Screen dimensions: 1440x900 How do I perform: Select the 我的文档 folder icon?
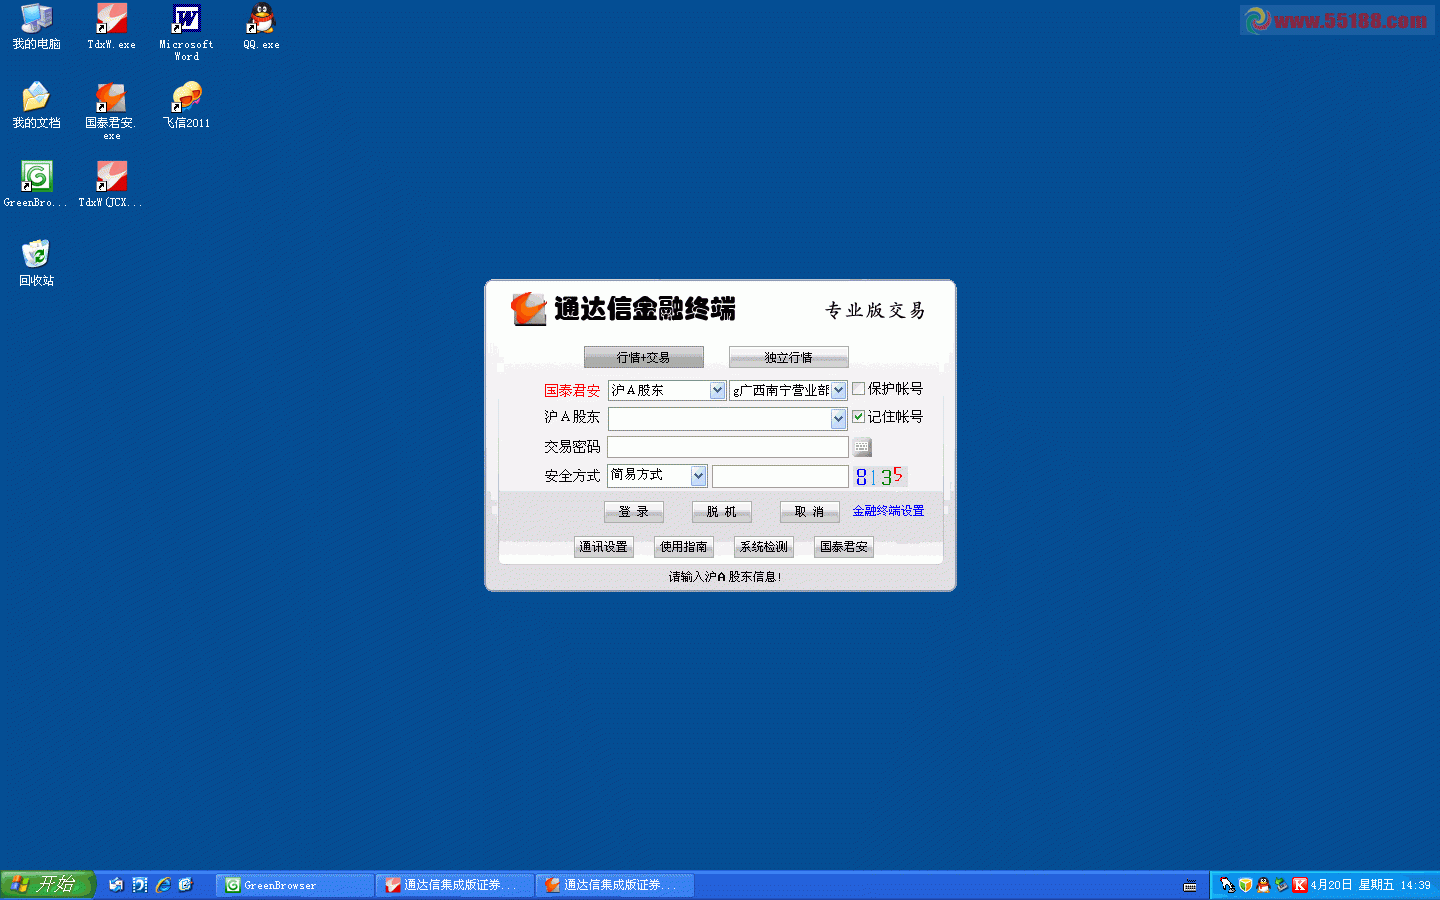tap(37, 106)
